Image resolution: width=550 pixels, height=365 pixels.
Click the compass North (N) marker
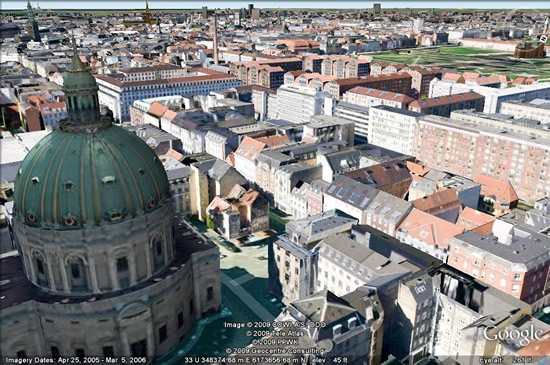tap(543, 39)
